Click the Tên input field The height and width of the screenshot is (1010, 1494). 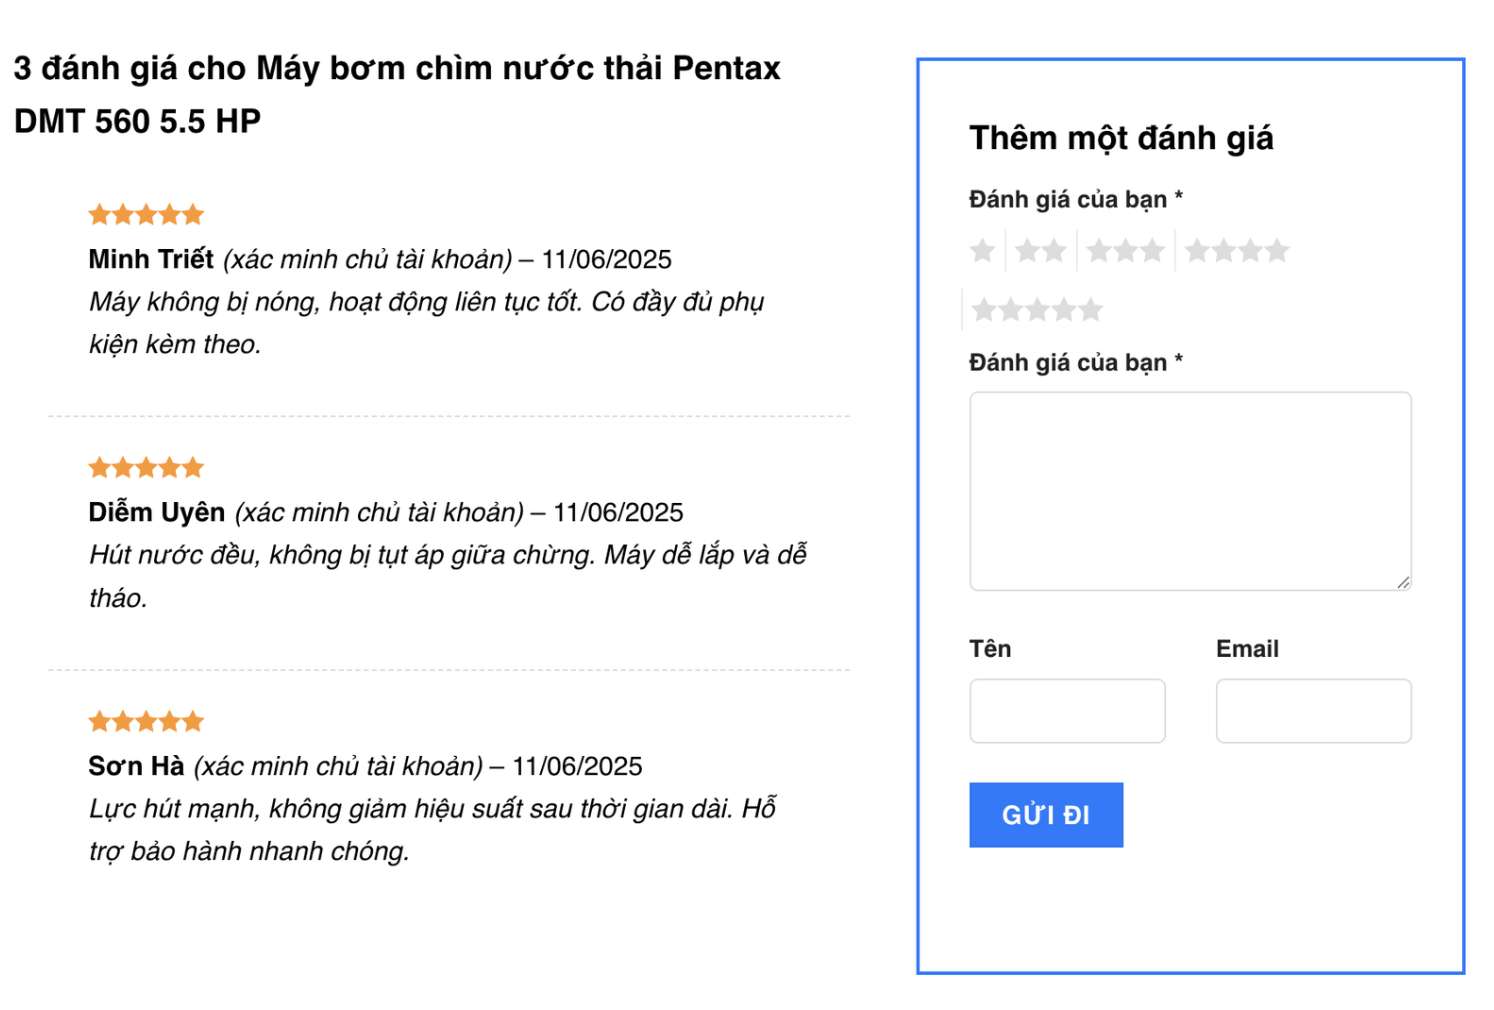[x=1067, y=710]
